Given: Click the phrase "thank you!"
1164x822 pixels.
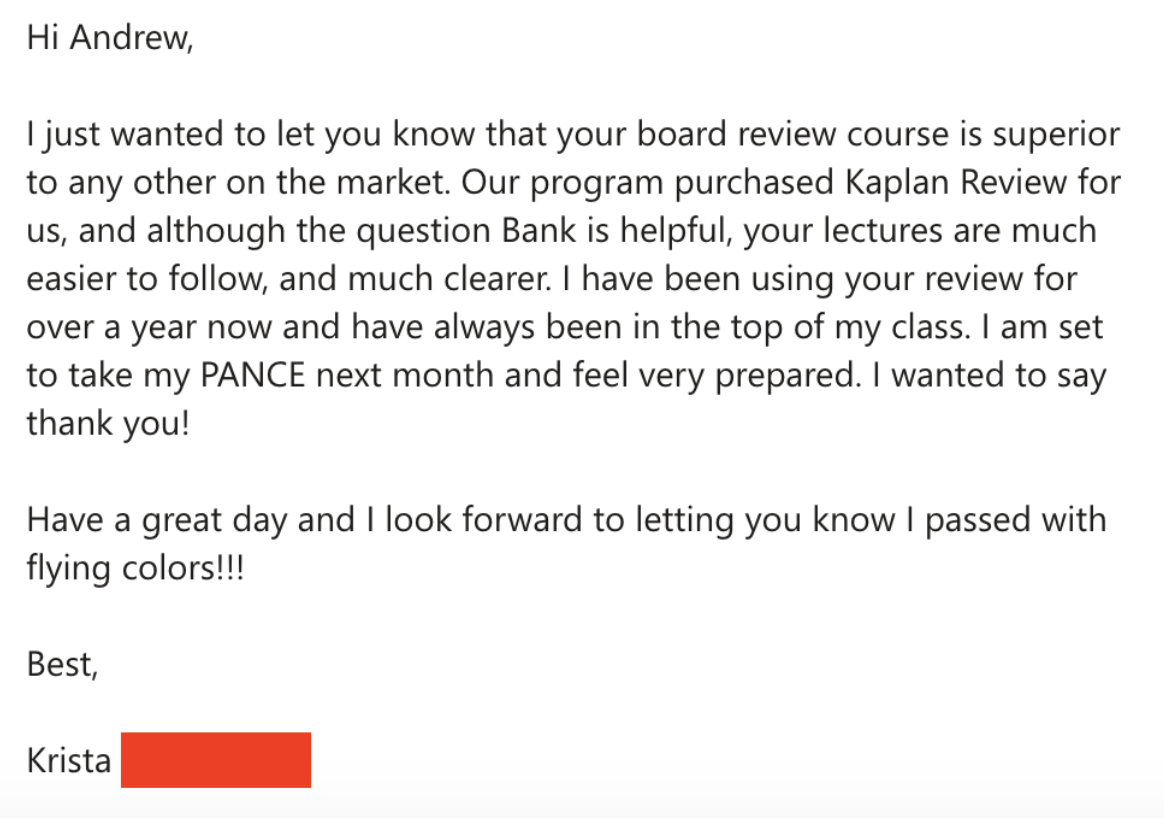Looking at the screenshot, I should (x=108, y=423).
